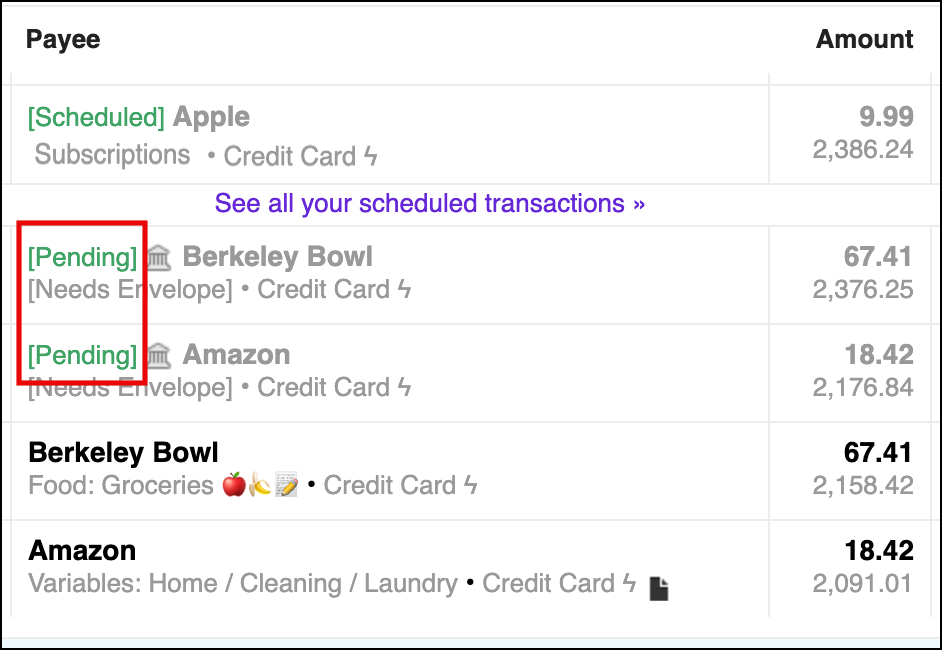Click the lightning bolt on the Apple row
This screenshot has height=650, width=942.
click(x=371, y=156)
